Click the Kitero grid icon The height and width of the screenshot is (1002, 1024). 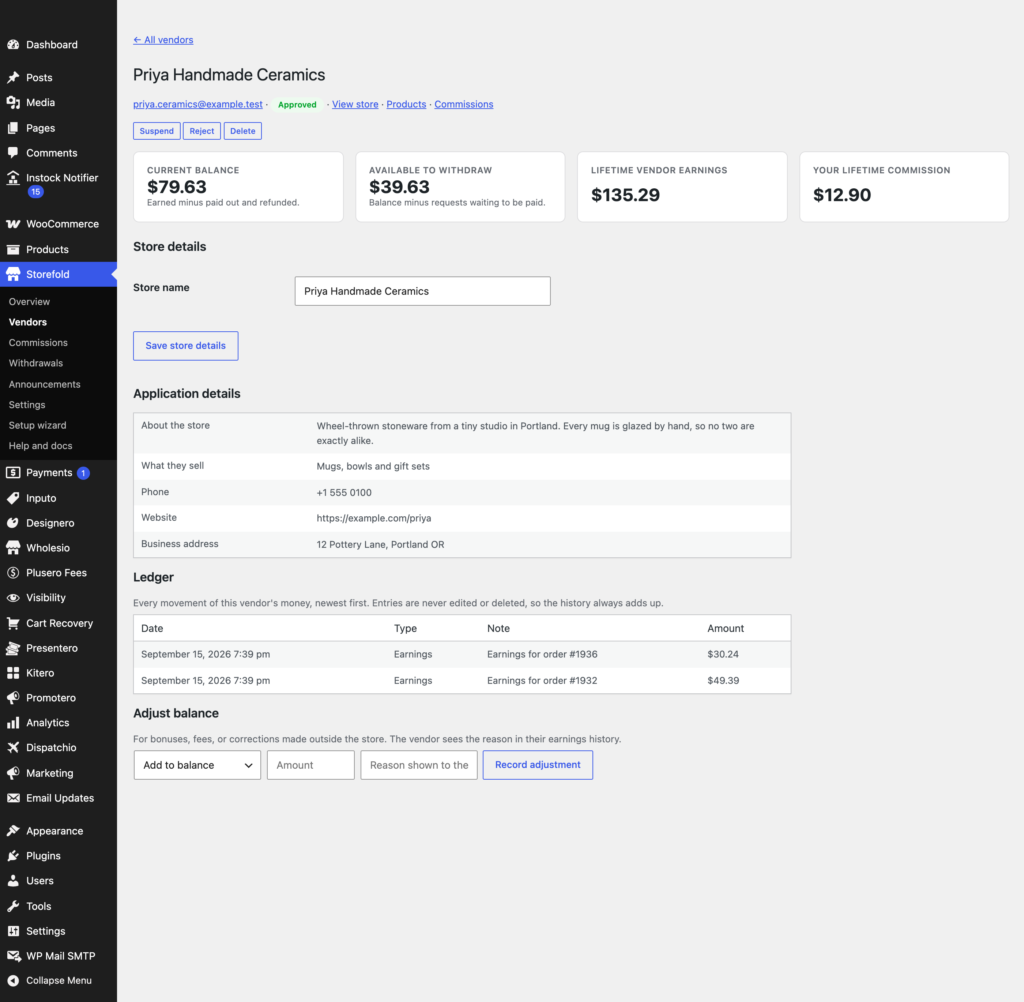point(13,673)
